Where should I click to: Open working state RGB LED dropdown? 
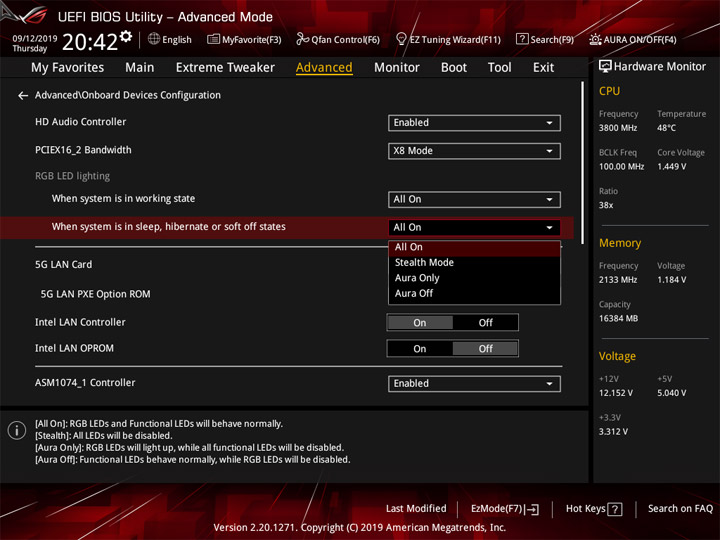click(x=474, y=200)
